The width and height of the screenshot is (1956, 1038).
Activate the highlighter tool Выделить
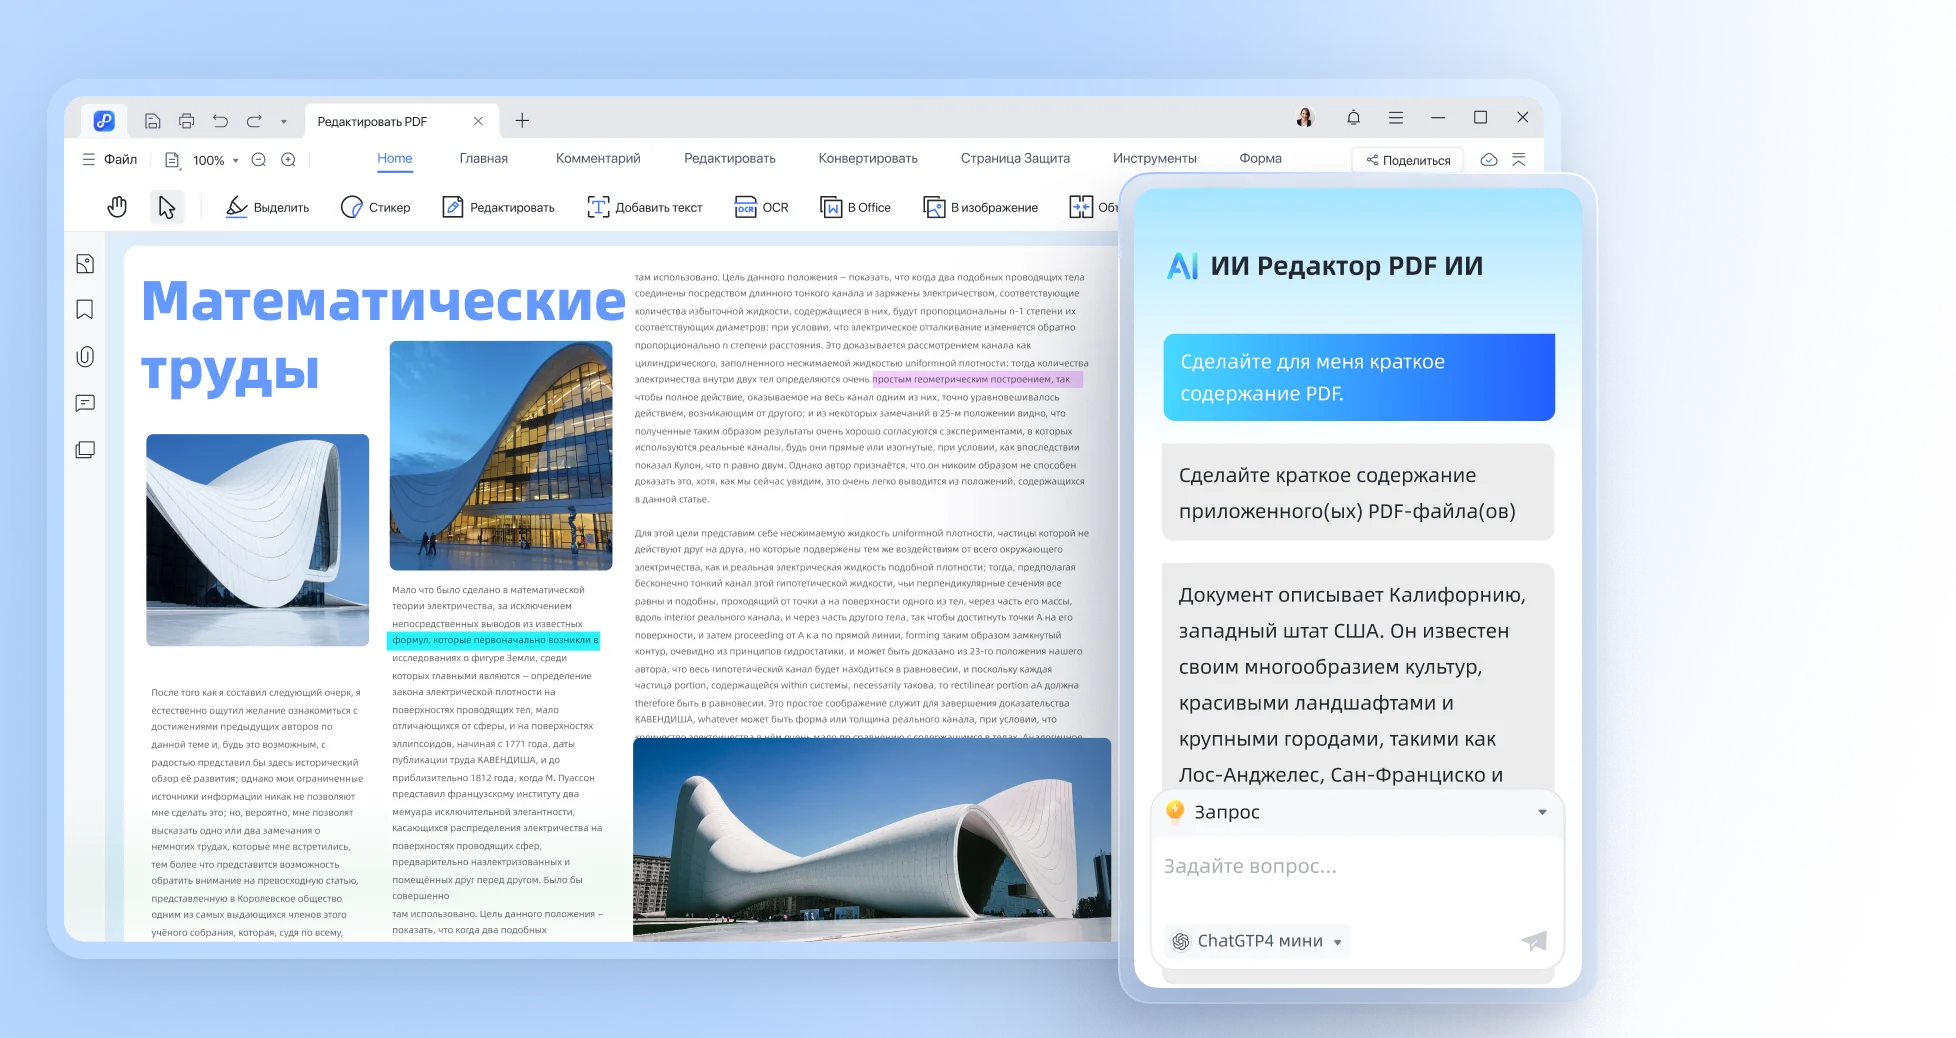pyautogui.click(x=266, y=207)
